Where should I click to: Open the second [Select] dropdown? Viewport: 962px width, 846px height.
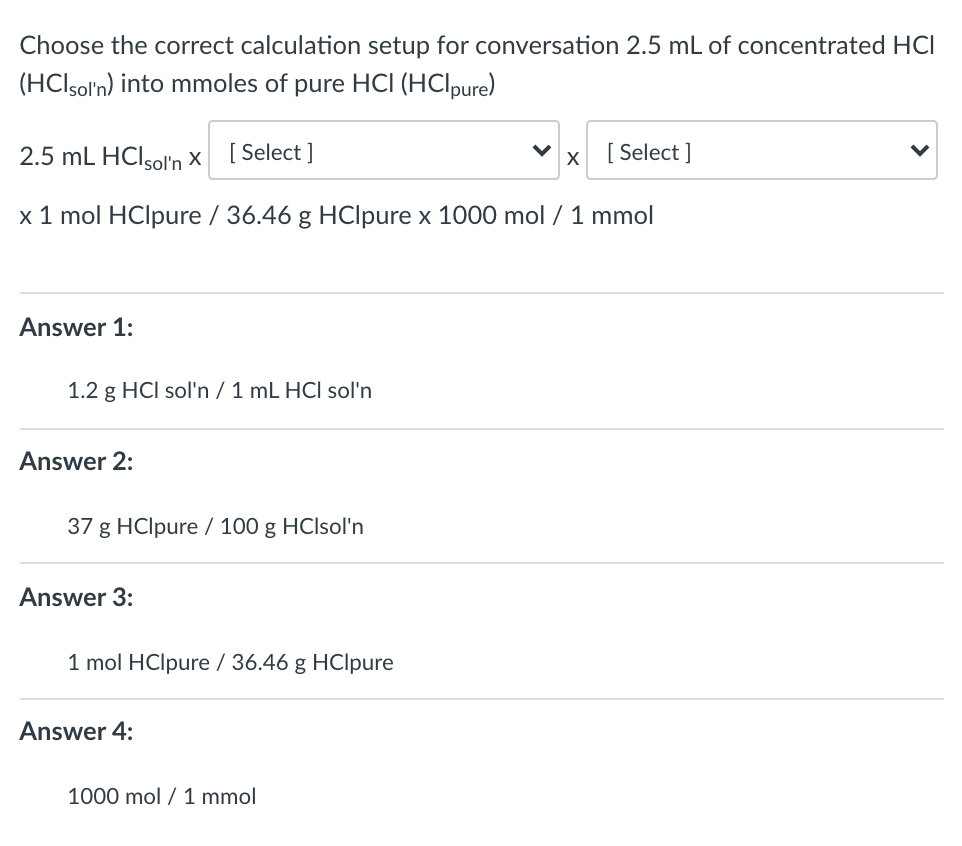760,152
